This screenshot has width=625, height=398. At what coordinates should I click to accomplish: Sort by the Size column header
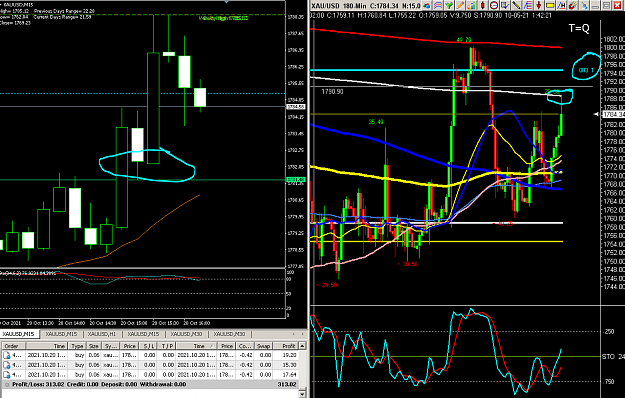point(93,346)
